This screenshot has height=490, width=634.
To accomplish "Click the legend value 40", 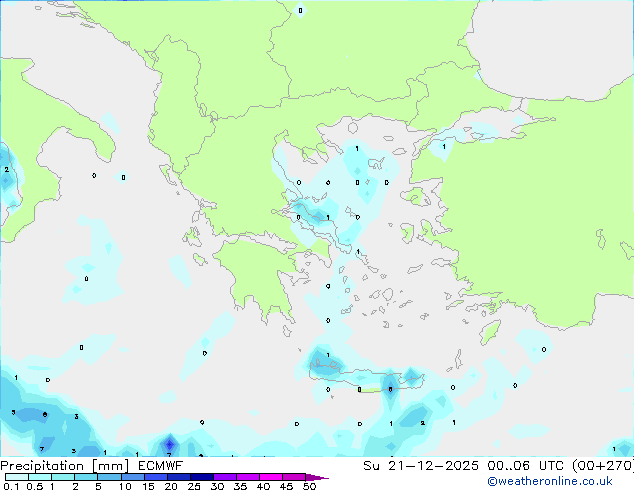I will point(263,486).
